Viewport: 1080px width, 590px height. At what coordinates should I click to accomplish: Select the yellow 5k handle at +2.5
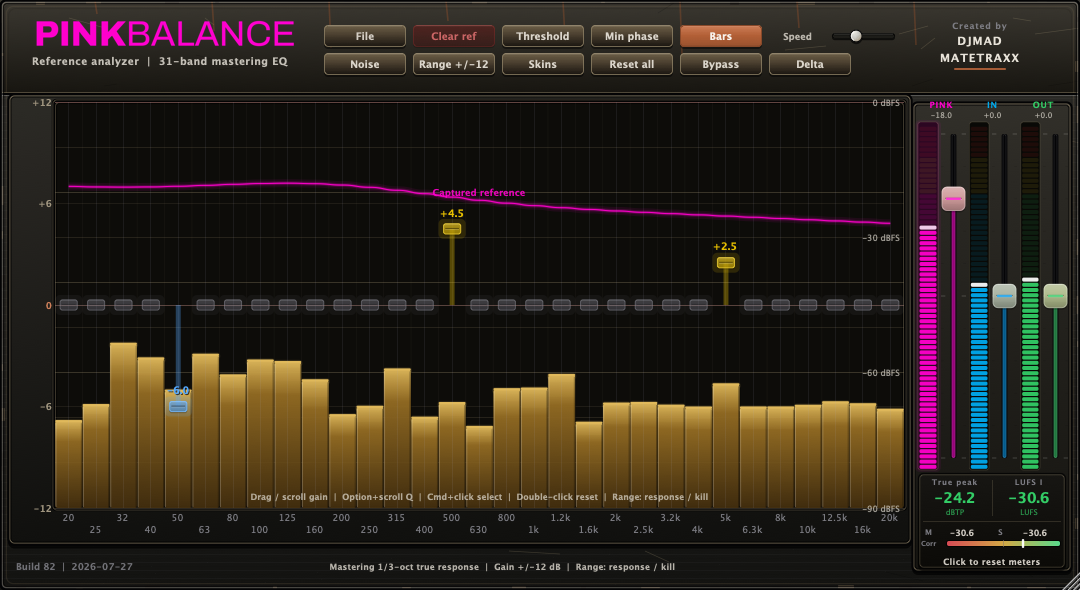click(x=726, y=262)
